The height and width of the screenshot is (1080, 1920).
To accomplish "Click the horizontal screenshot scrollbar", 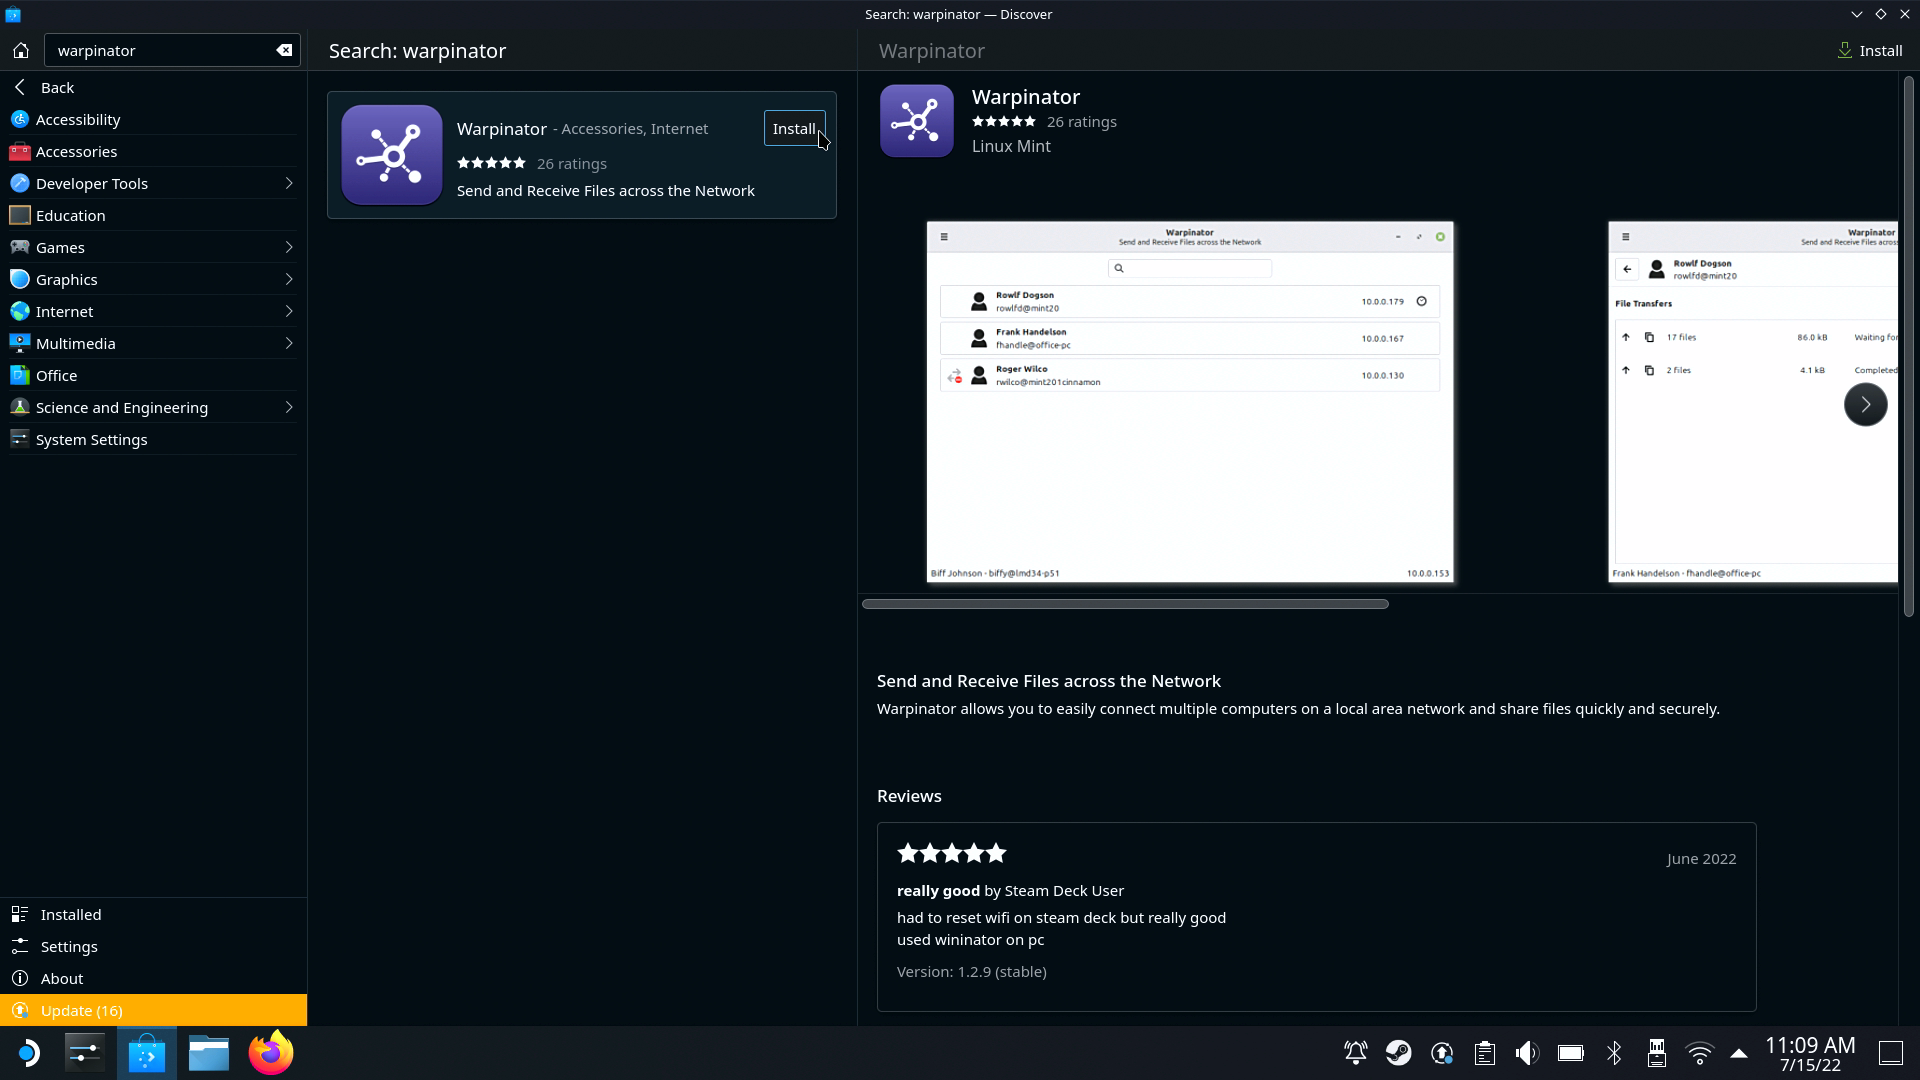I will pyautogui.click(x=1125, y=604).
